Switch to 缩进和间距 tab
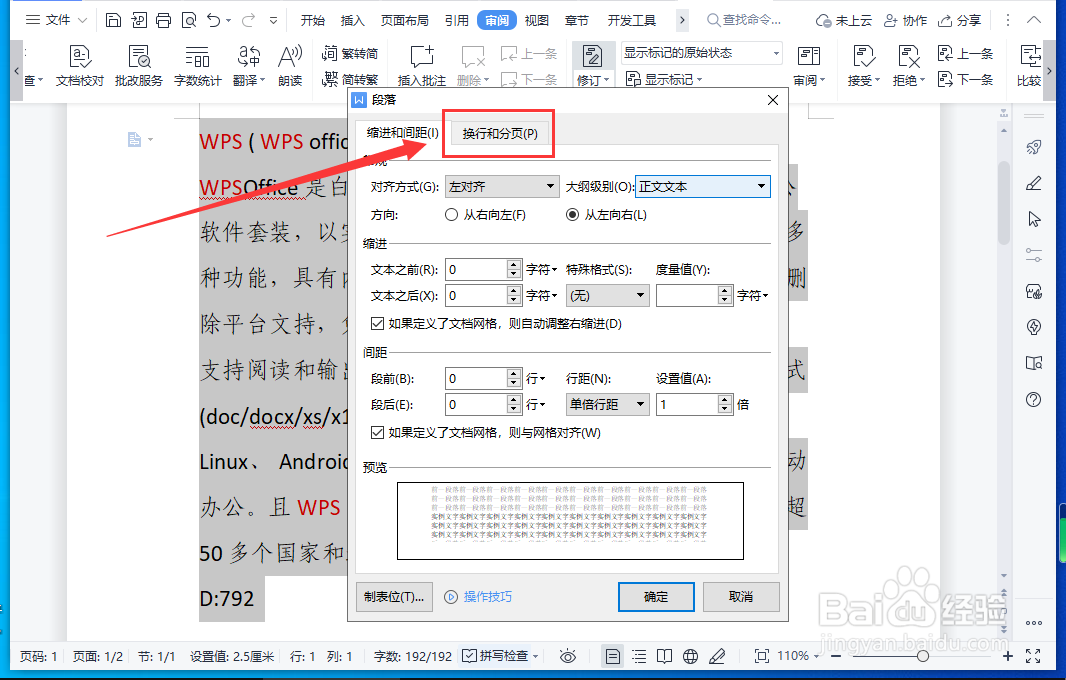This screenshot has width=1066, height=680. coord(402,133)
